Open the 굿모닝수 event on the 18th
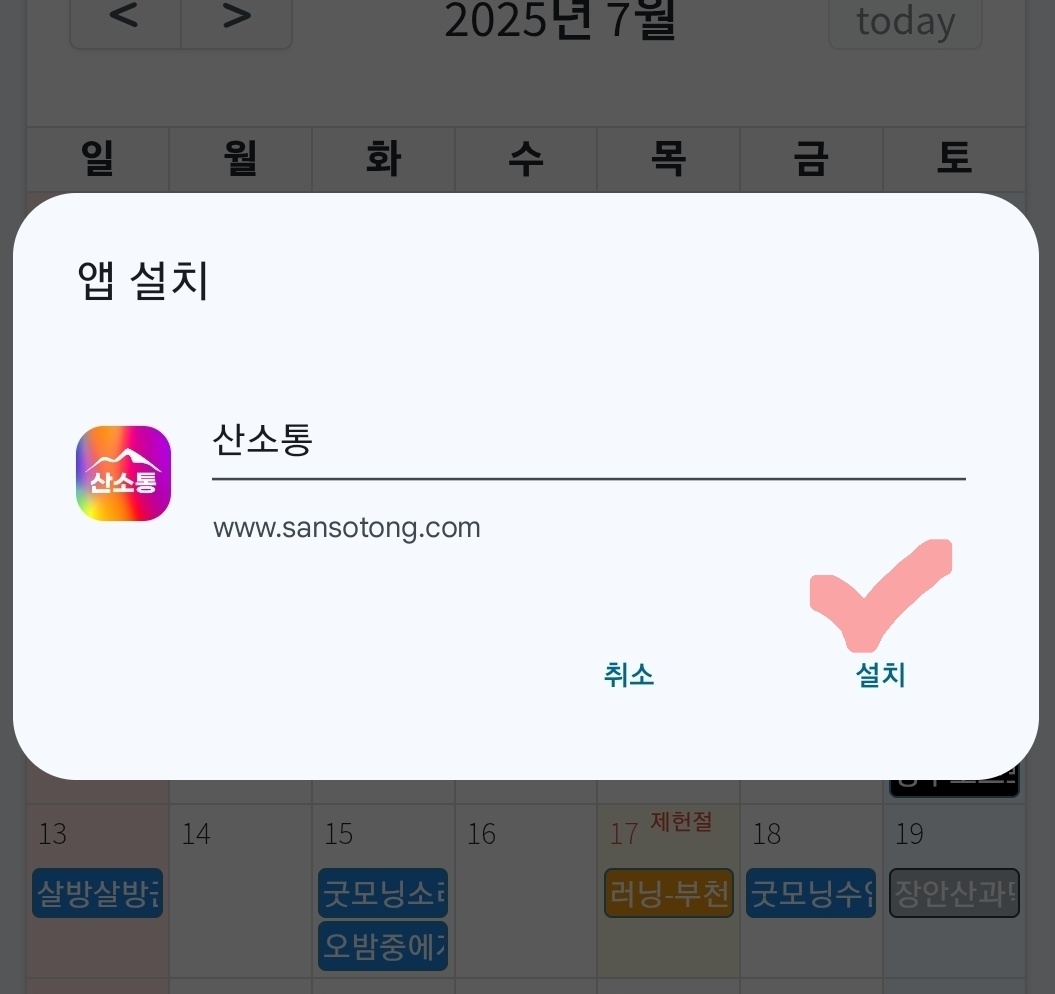Viewport: 1055px width, 994px height. (x=811, y=893)
